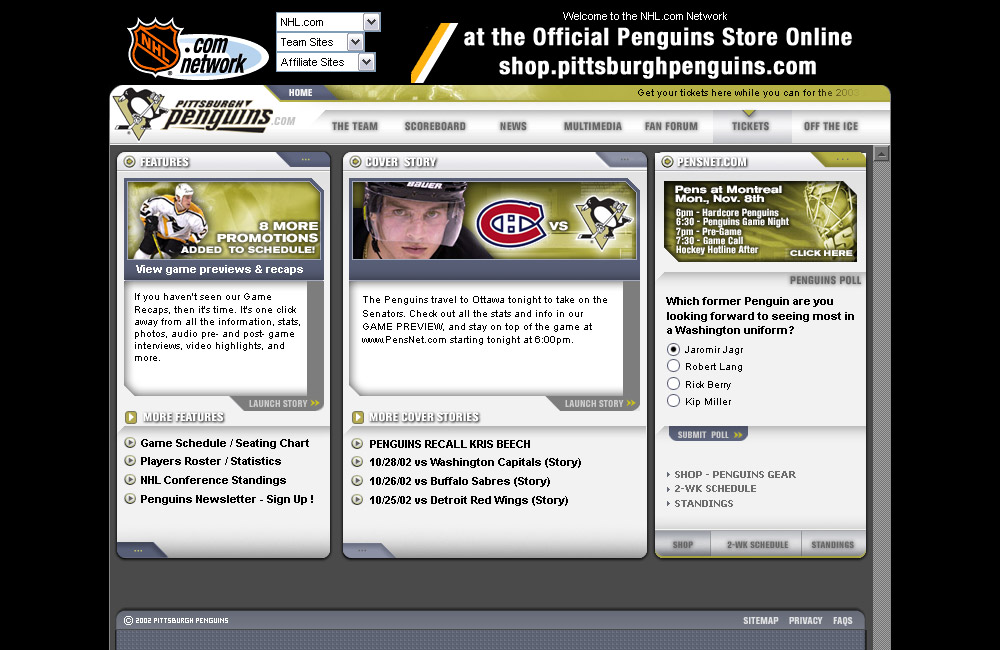Click bullet icon beside Game Schedule / Seating Chart
Image resolution: width=1000 pixels, height=650 pixels.
coord(130,443)
